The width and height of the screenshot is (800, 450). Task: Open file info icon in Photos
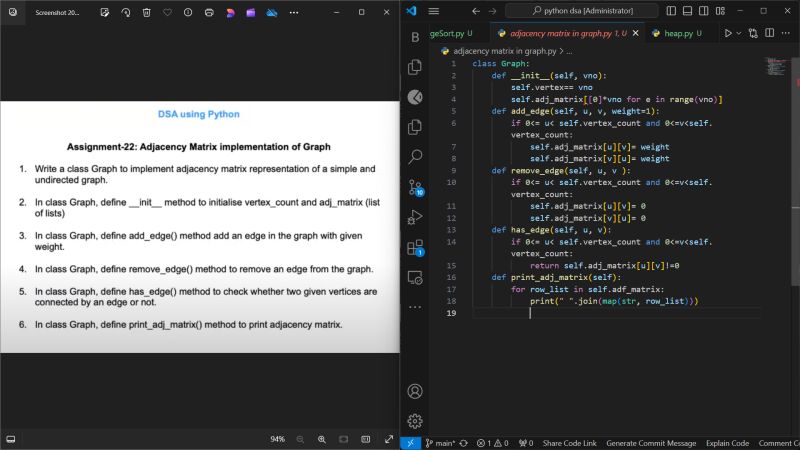pyautogui.click(x=188, y=12)
